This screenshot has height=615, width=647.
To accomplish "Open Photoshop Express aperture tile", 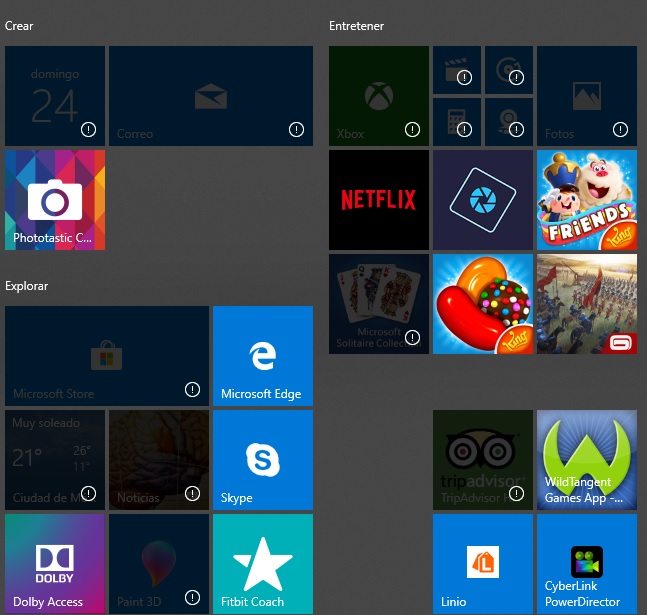I will coord(483,200).
